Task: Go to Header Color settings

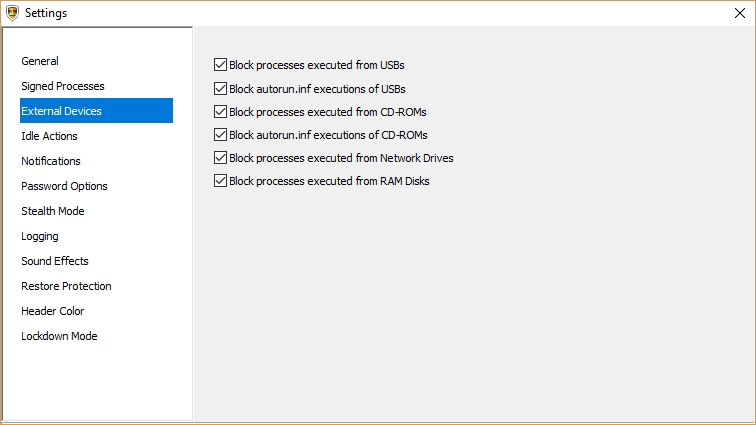Action: (53, 311)
